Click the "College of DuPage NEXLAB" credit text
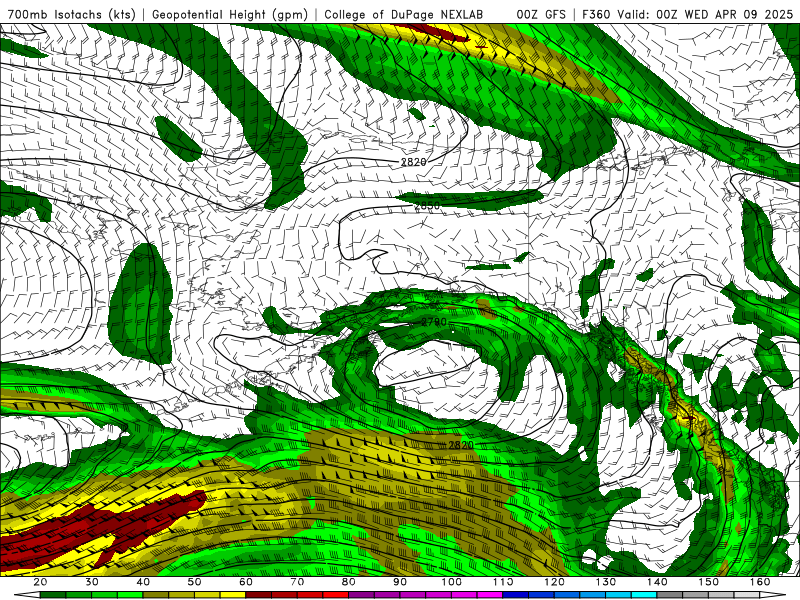 click(403, 14)
